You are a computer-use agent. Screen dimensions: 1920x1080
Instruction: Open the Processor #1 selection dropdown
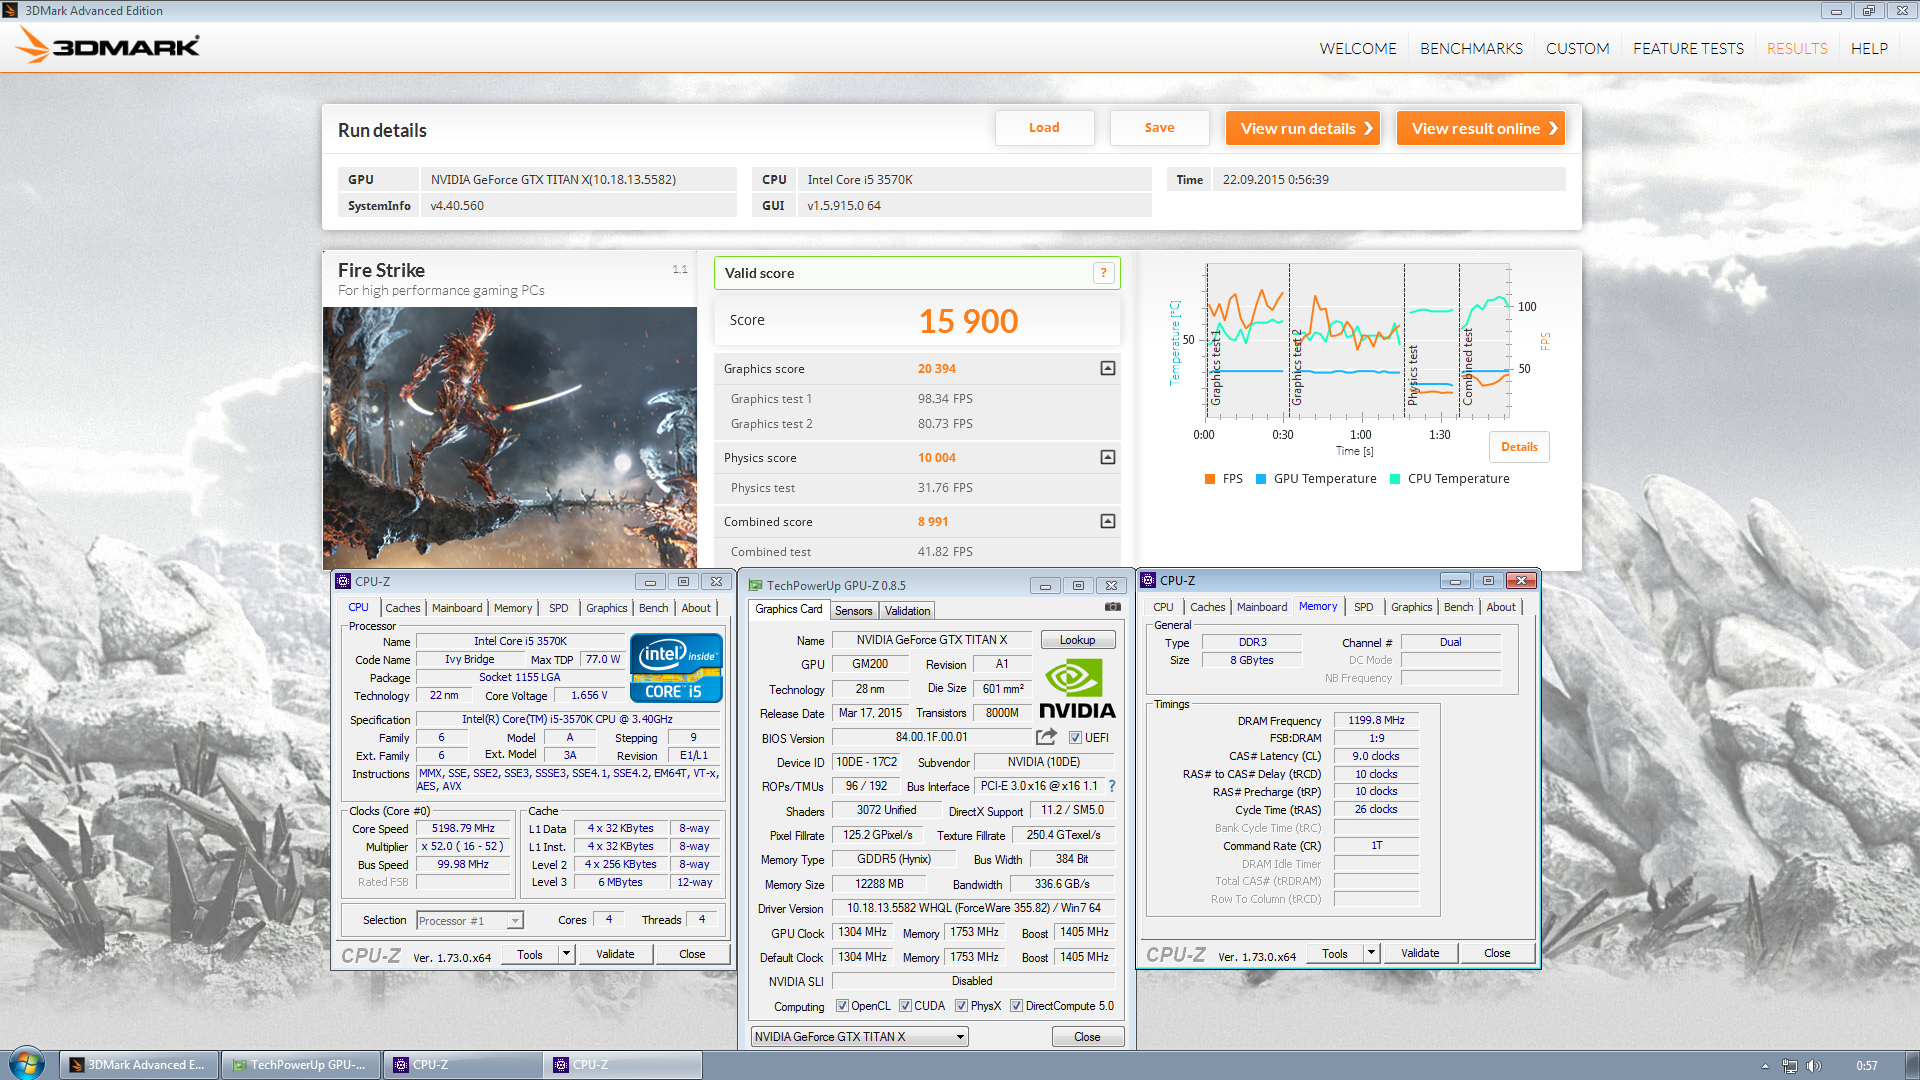[x=470, y=921]
